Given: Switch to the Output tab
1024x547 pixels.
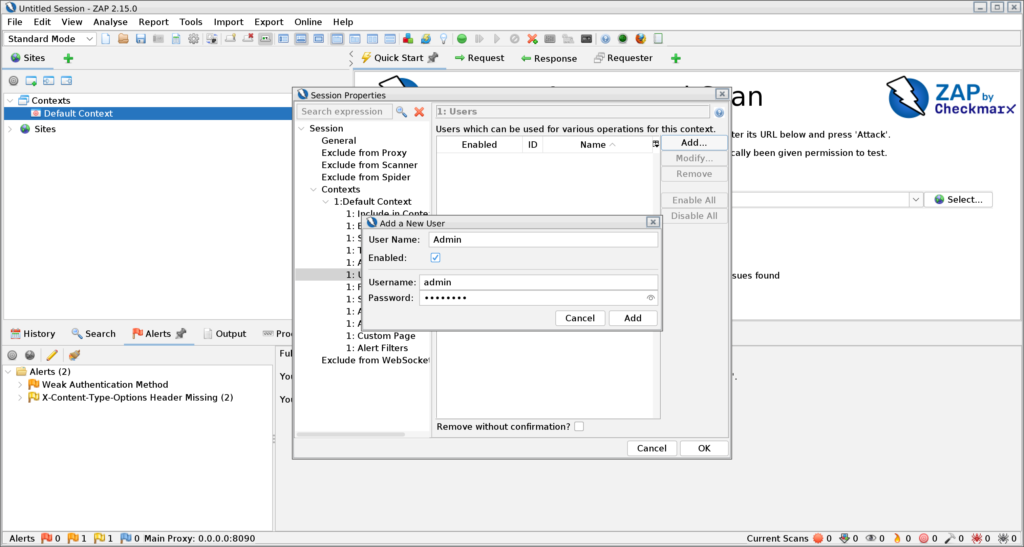Looking at the screenshot, I should 224,334.
